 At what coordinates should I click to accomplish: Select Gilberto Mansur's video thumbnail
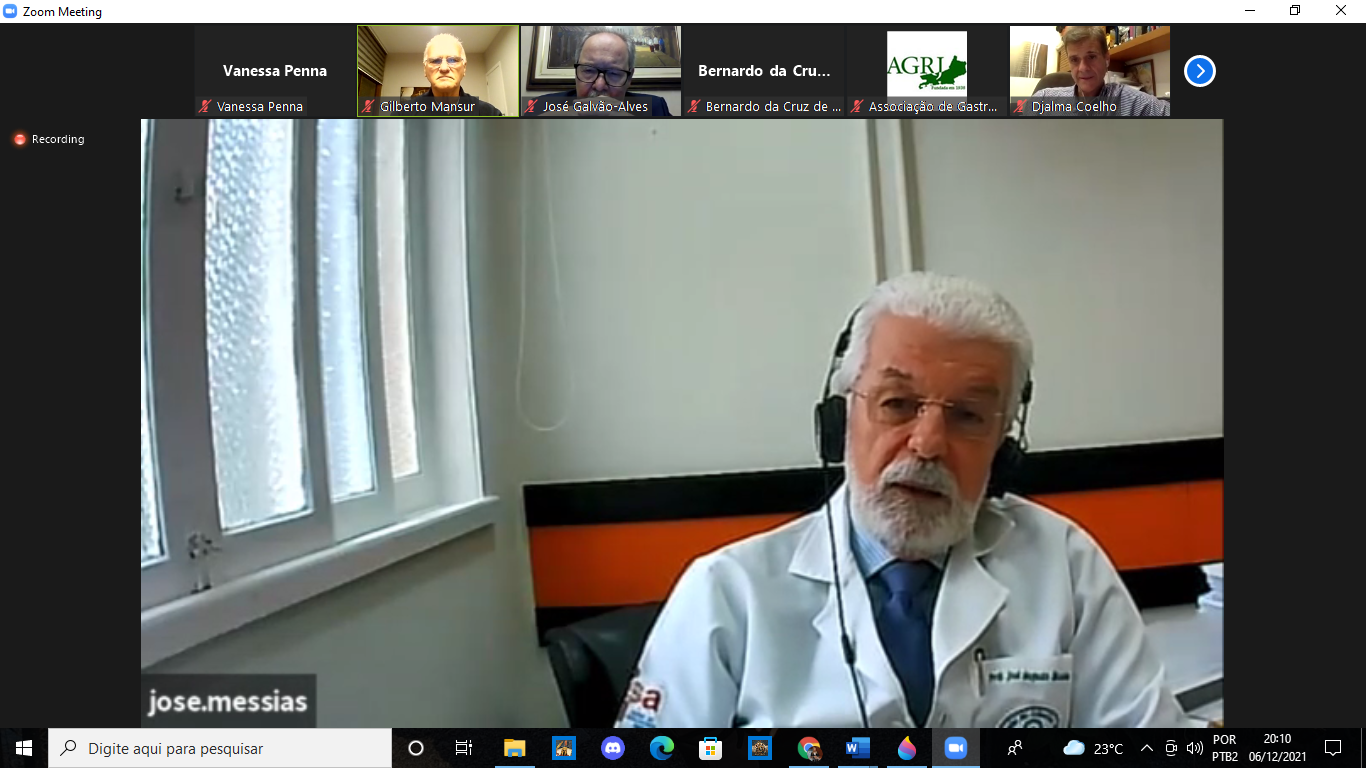438,71
